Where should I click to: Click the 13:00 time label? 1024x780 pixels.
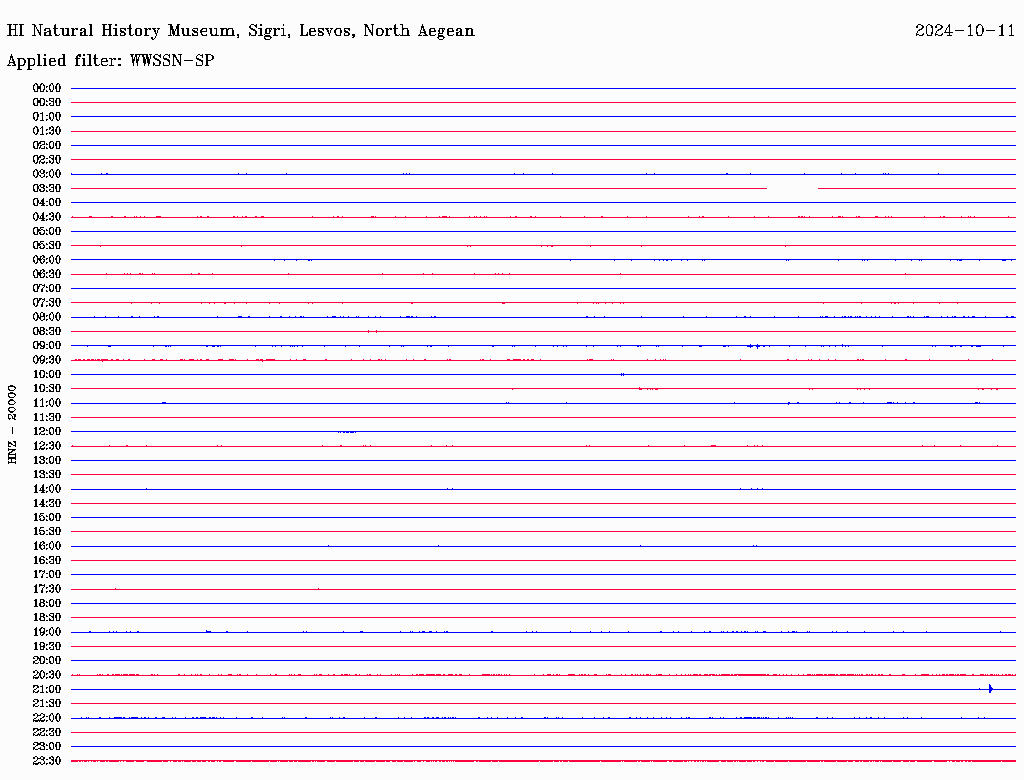click(47, 460)
